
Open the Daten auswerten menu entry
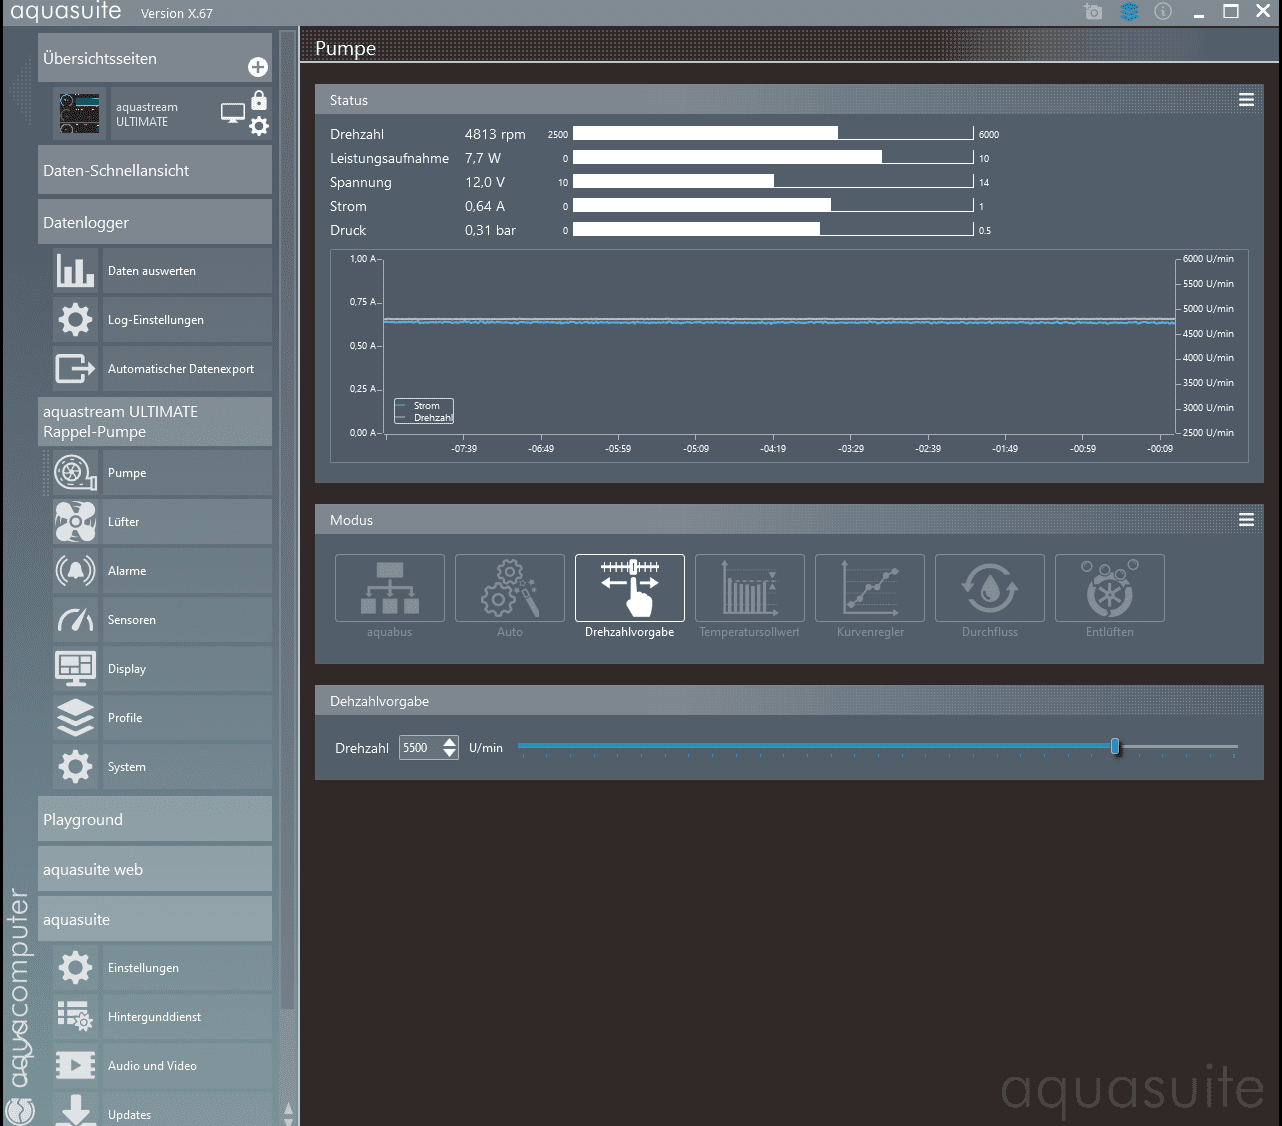(x=187, y=271)
